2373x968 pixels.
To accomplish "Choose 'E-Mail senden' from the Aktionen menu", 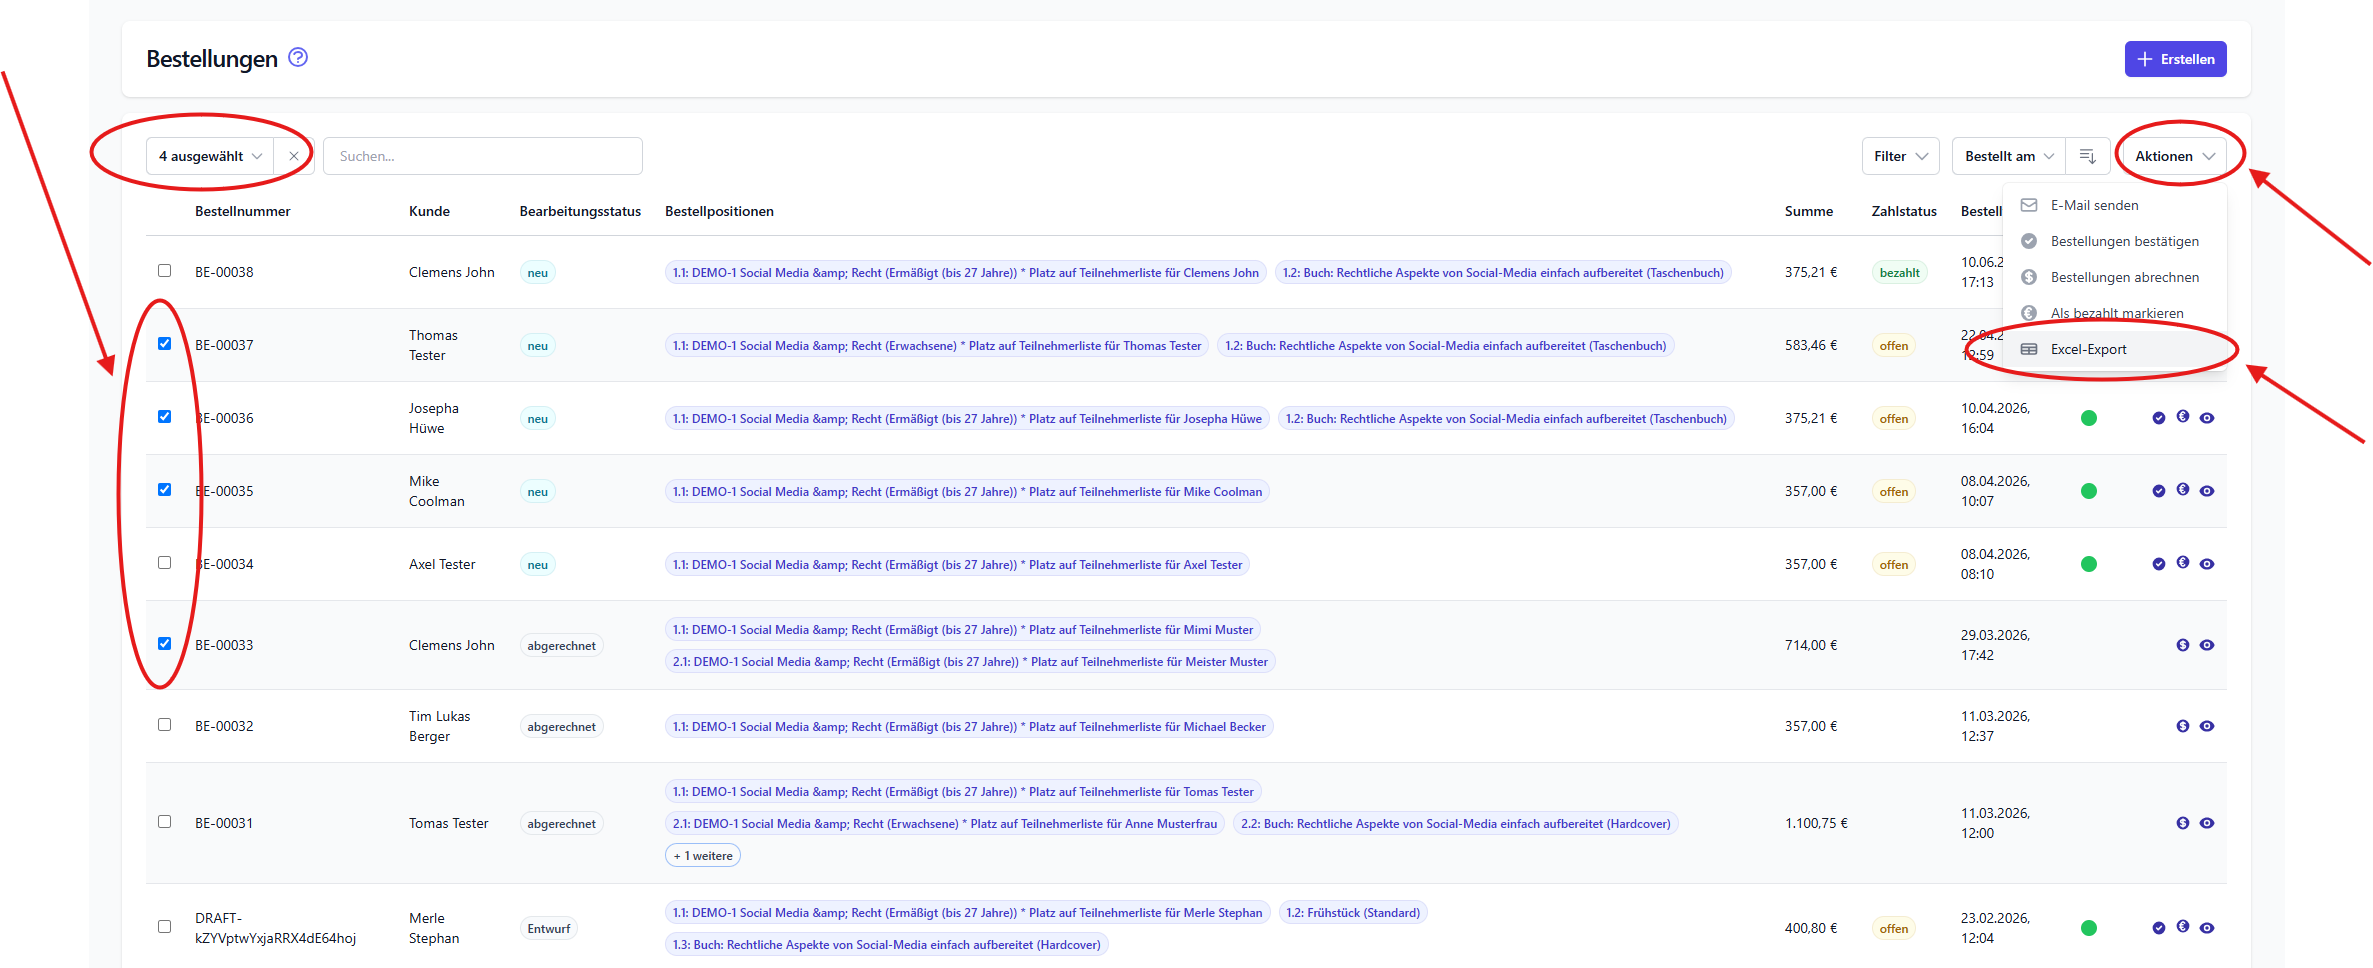I will click(x=2115, y=205).
